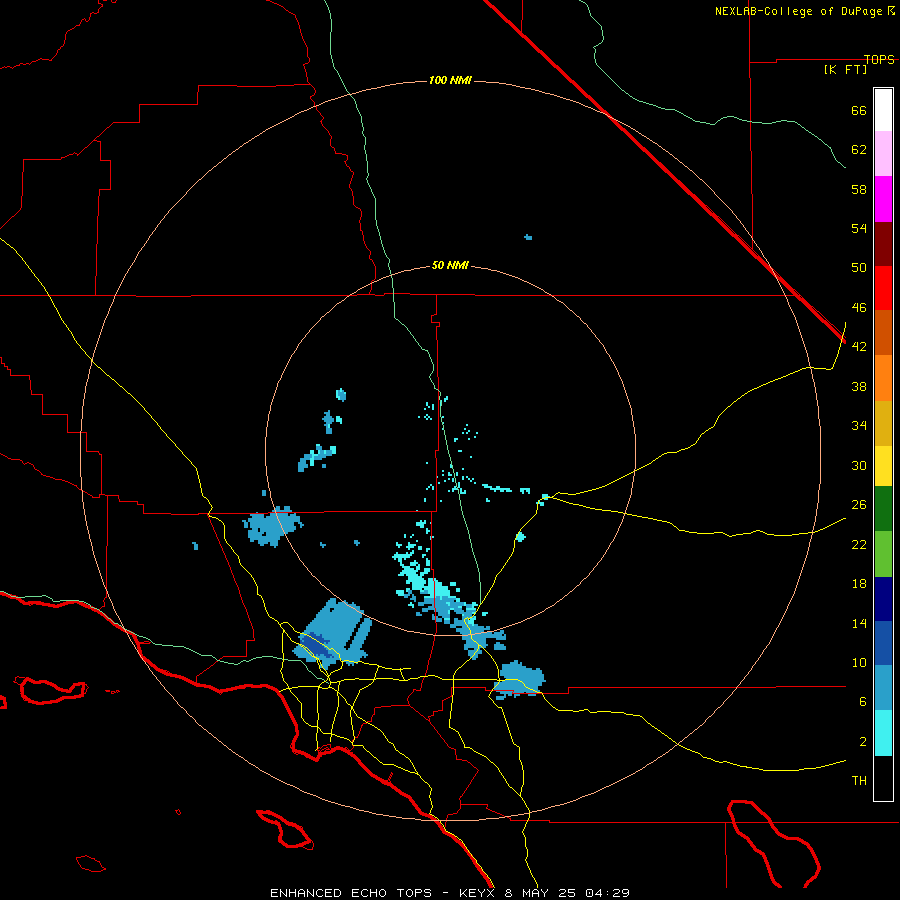Click the legend value "46"
Viewport: 900px width, 900px height.
(859, 307)
